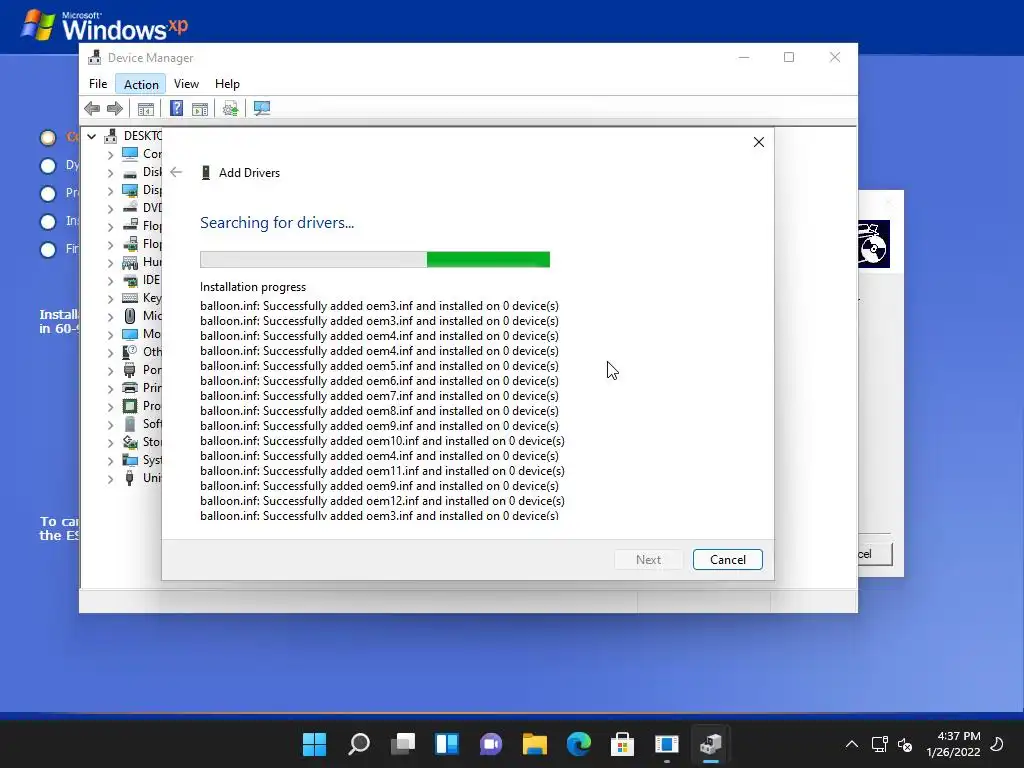This screenshot has height=768, width=1024.
Task: Click the disabled Next button
Action: 648,560
